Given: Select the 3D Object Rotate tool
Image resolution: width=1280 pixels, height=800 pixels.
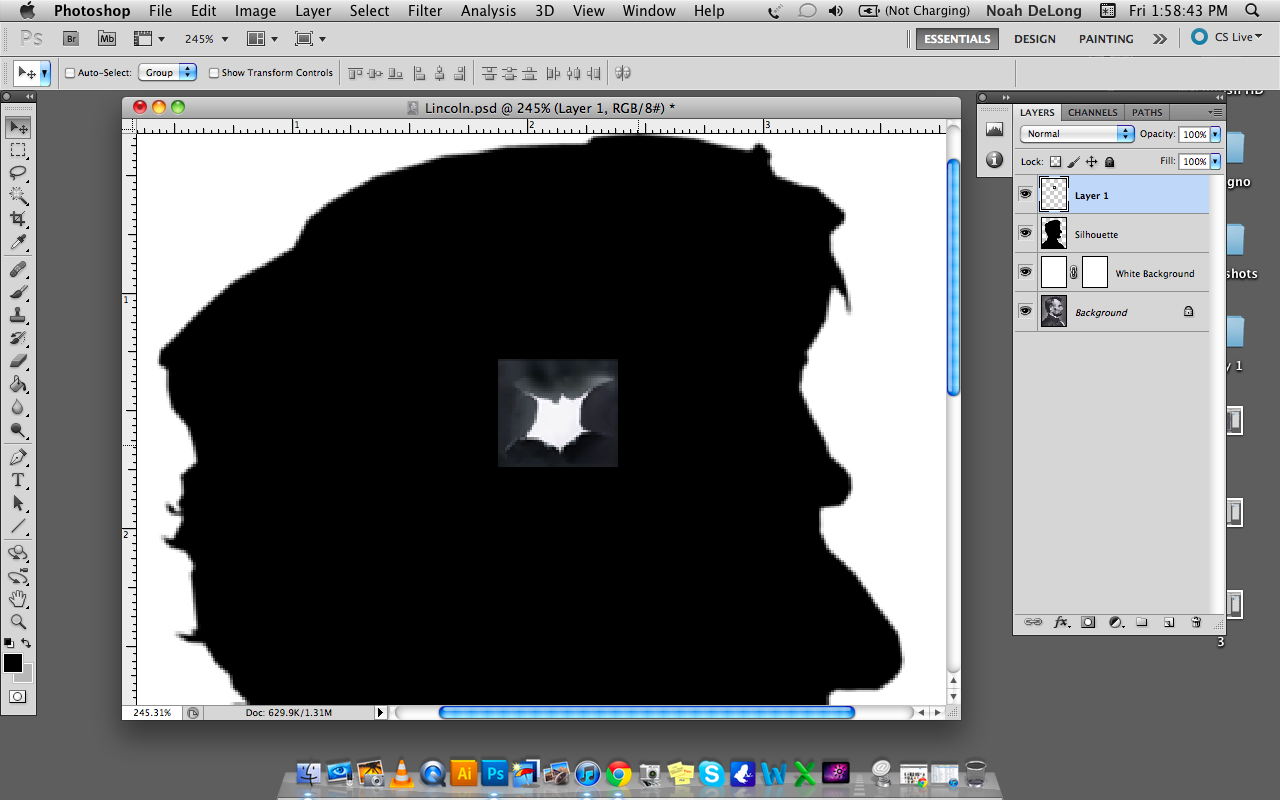Looking at the screenshot, I should (x=18, y=553).
